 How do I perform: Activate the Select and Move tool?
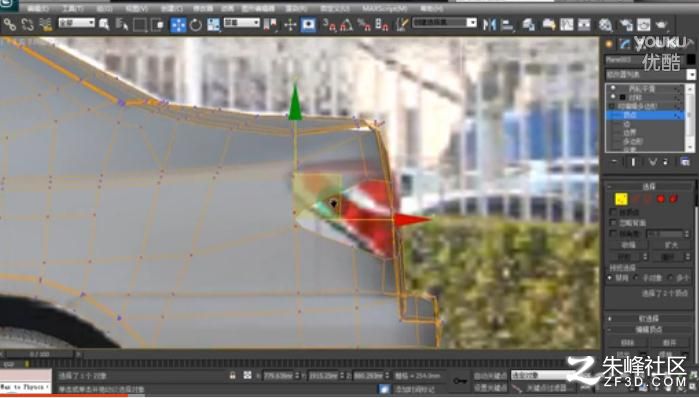[x=178, y=25]
